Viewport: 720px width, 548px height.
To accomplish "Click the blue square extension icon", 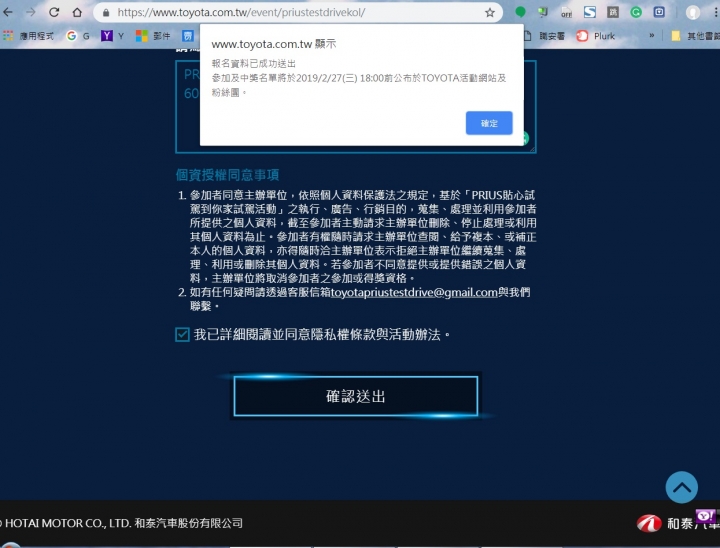I will (659, 12).
